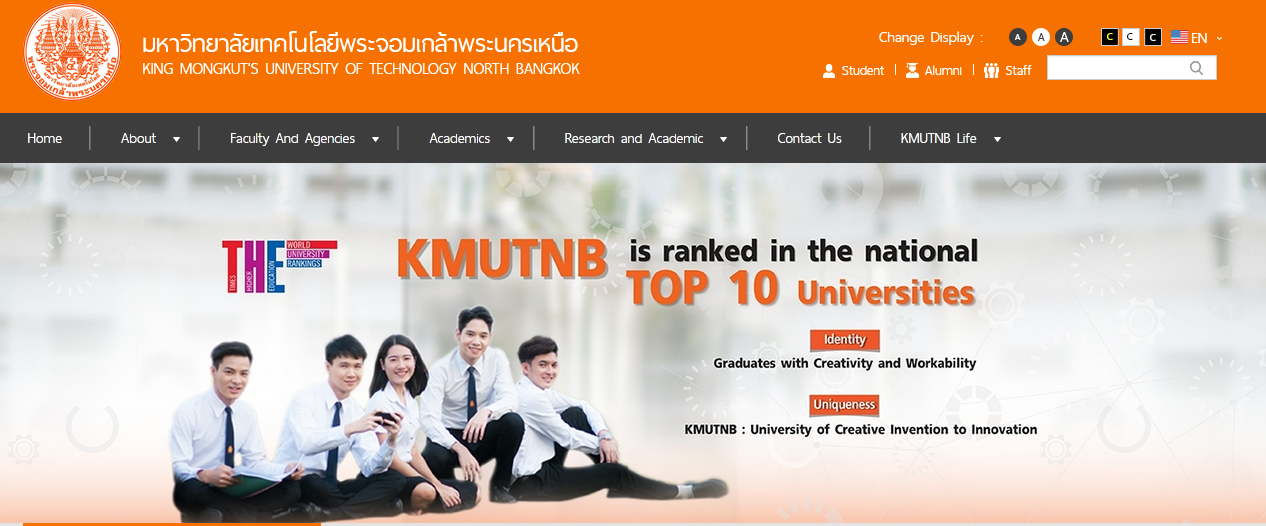Open the Student portal icon link
Image resolution: width=1266 pixels, height=526 pixels.
(x=829, y=70)
